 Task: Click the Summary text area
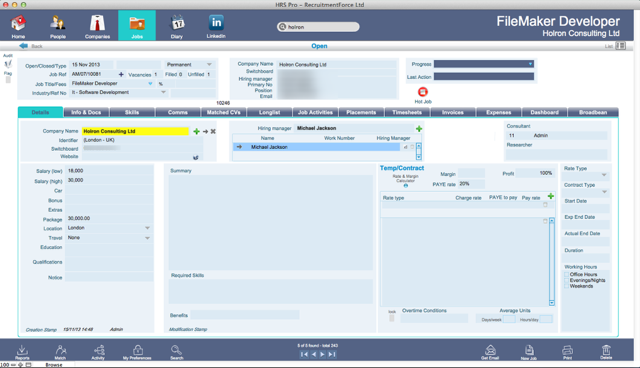[271, 222]
